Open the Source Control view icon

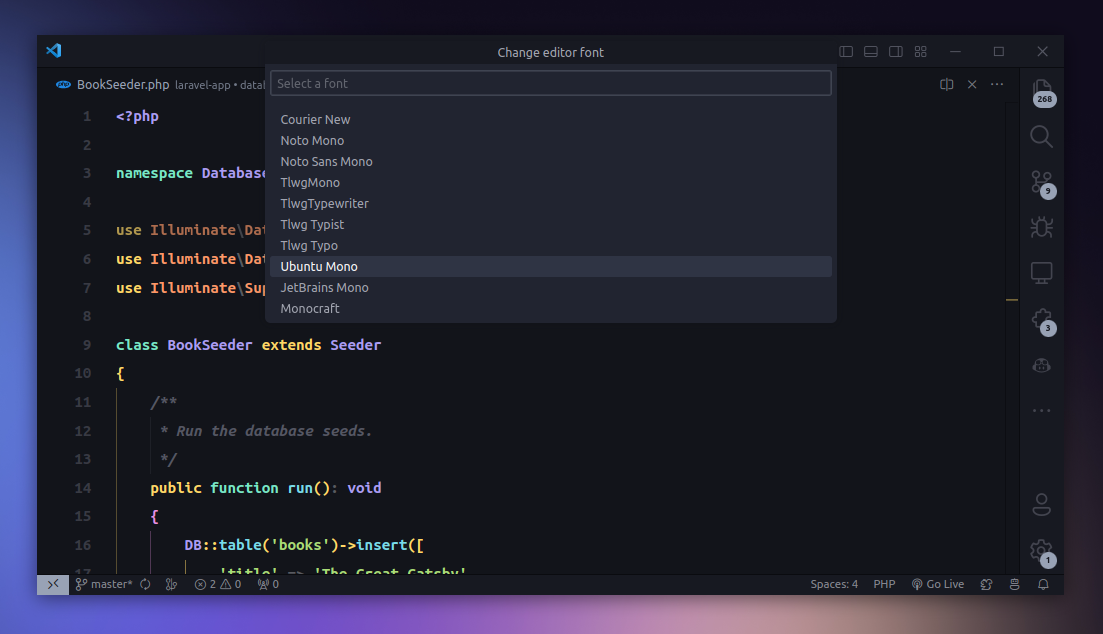tap(1042, 183)
